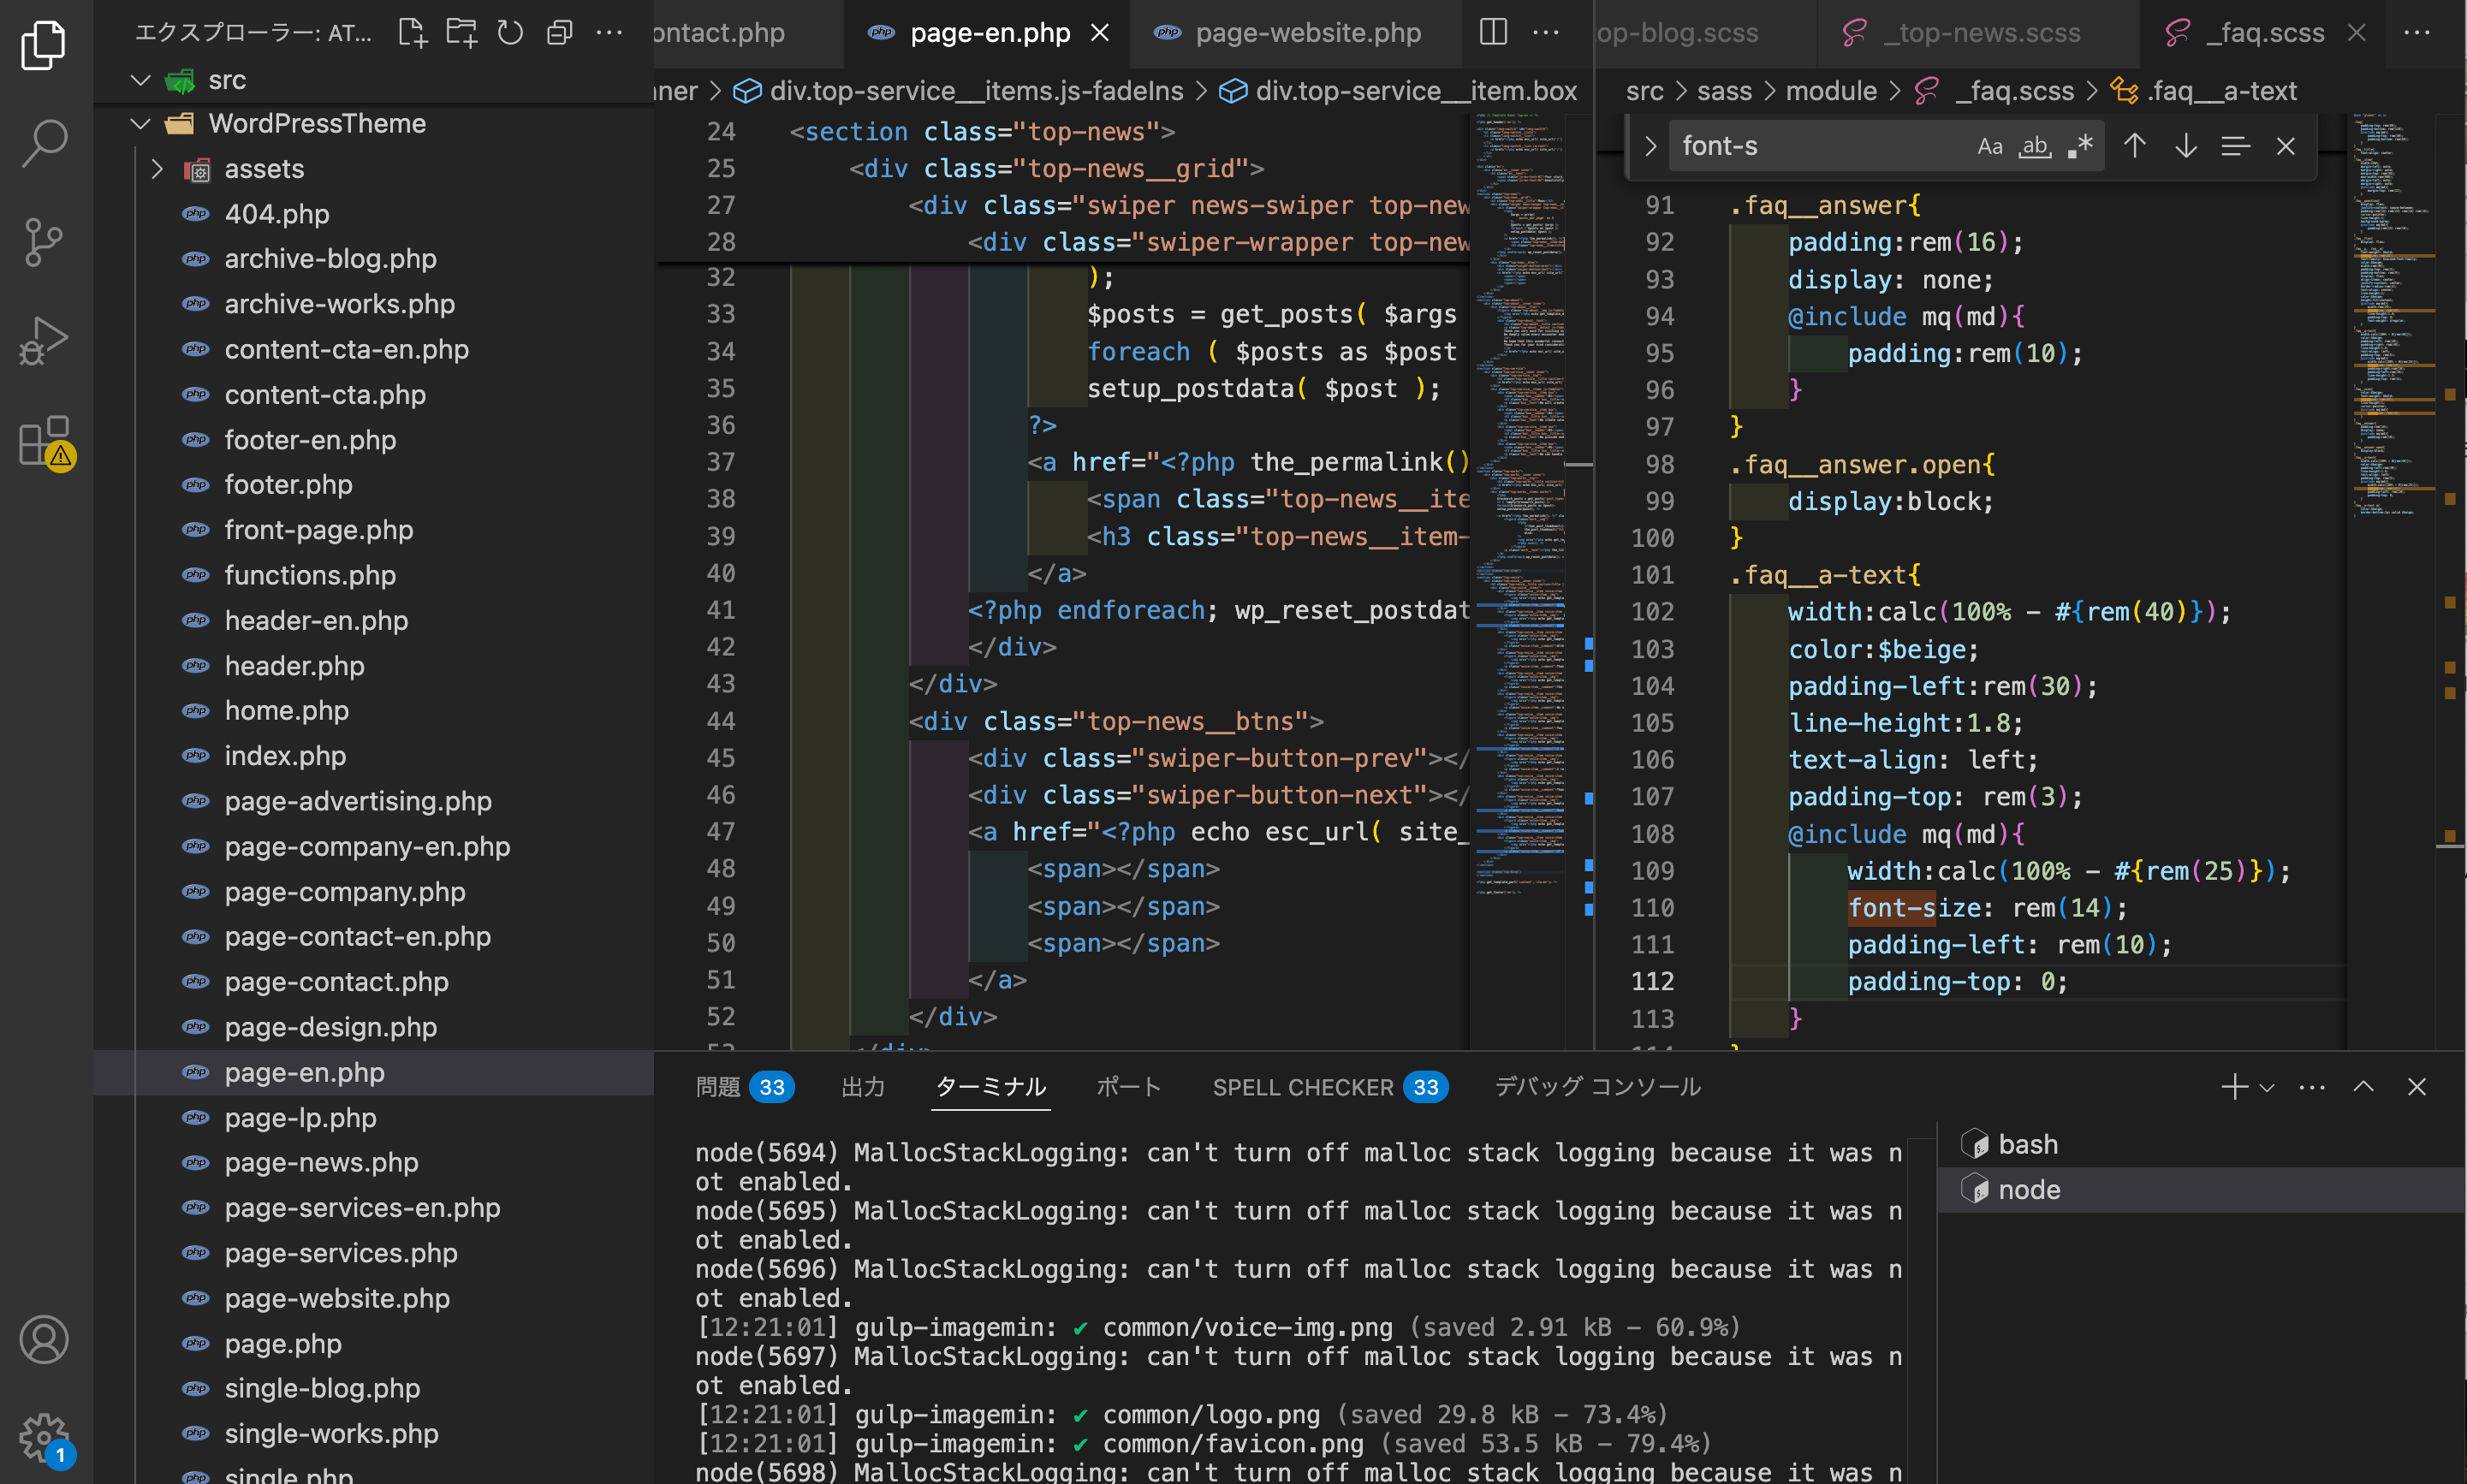Expand the assets folder

pyautogui.click(x=157, y=169)
